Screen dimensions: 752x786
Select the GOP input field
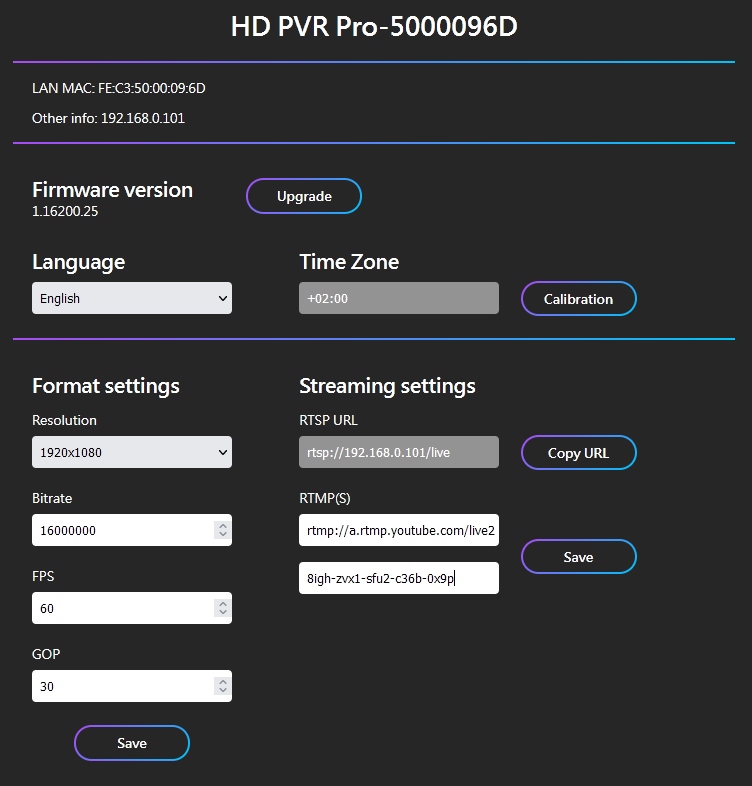[x=120, y=687]
